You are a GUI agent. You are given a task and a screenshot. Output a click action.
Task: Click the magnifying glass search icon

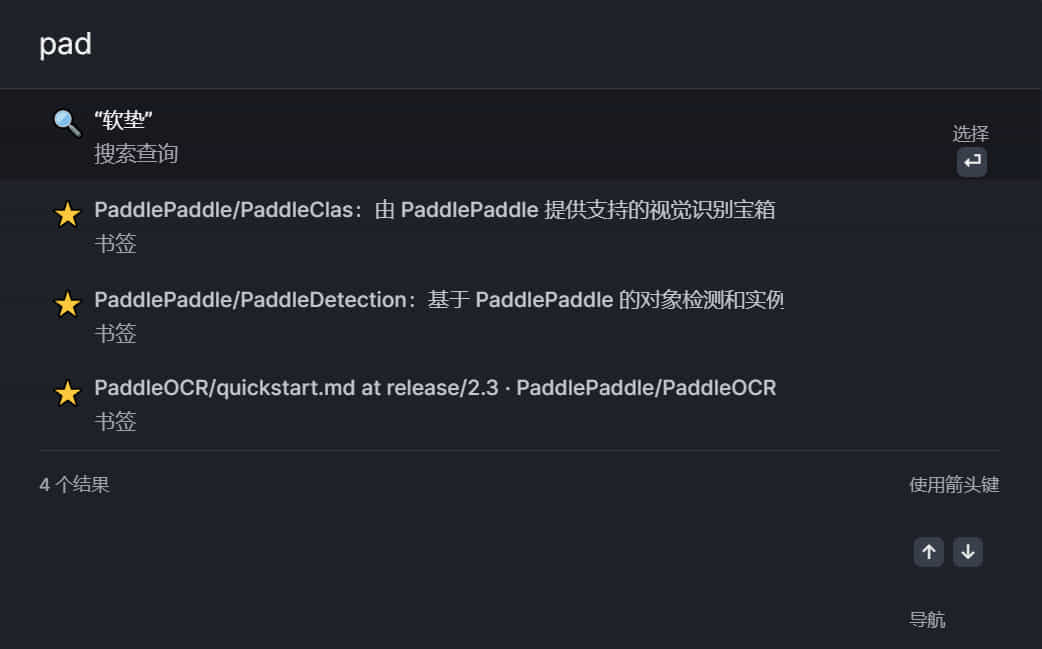(67, 123)
